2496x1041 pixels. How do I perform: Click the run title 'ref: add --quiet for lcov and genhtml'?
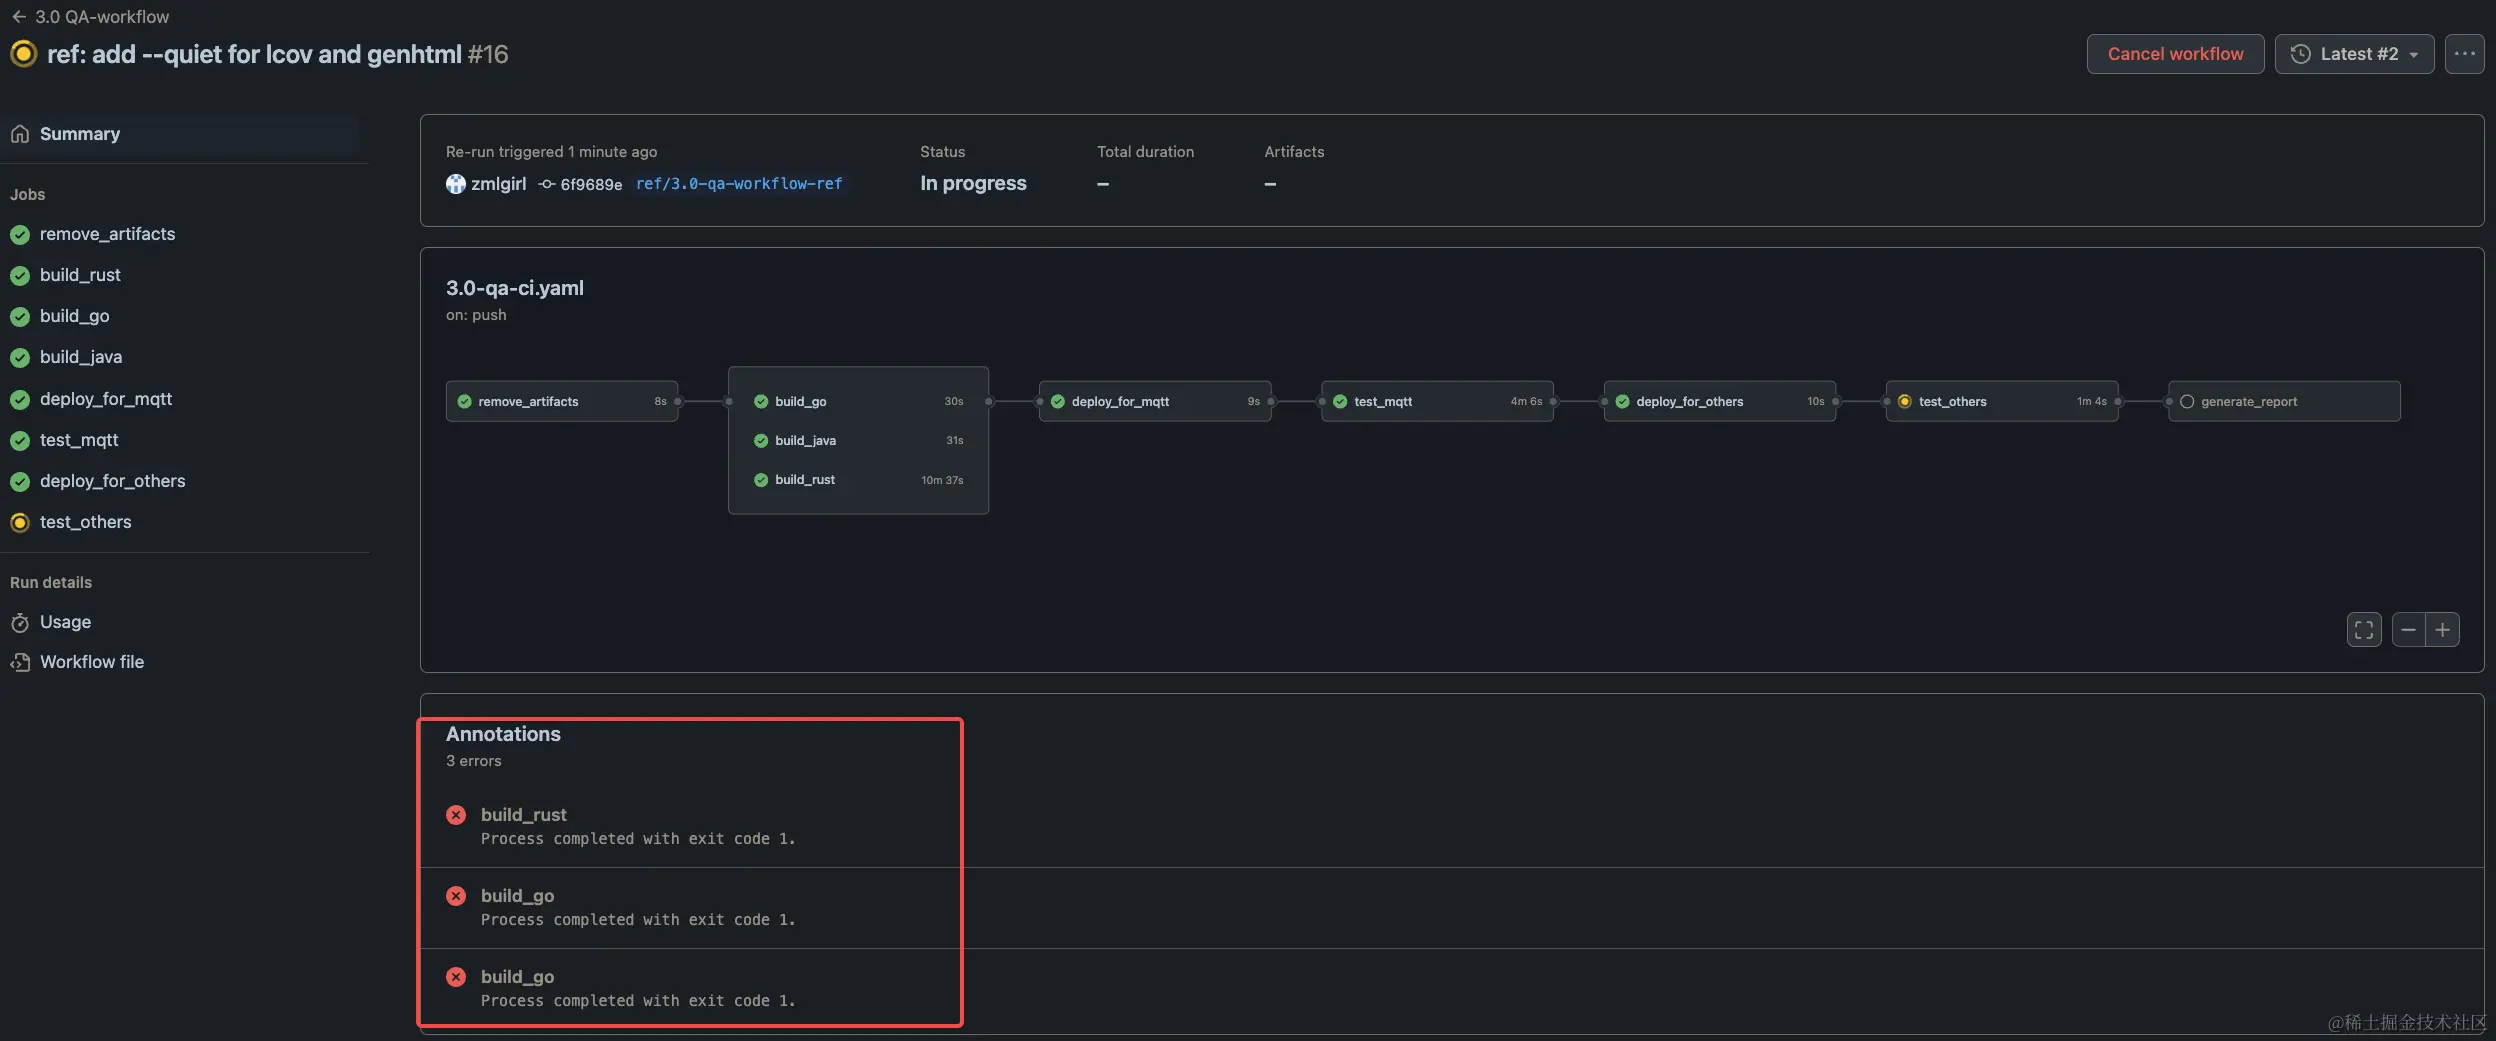point(254,54)
